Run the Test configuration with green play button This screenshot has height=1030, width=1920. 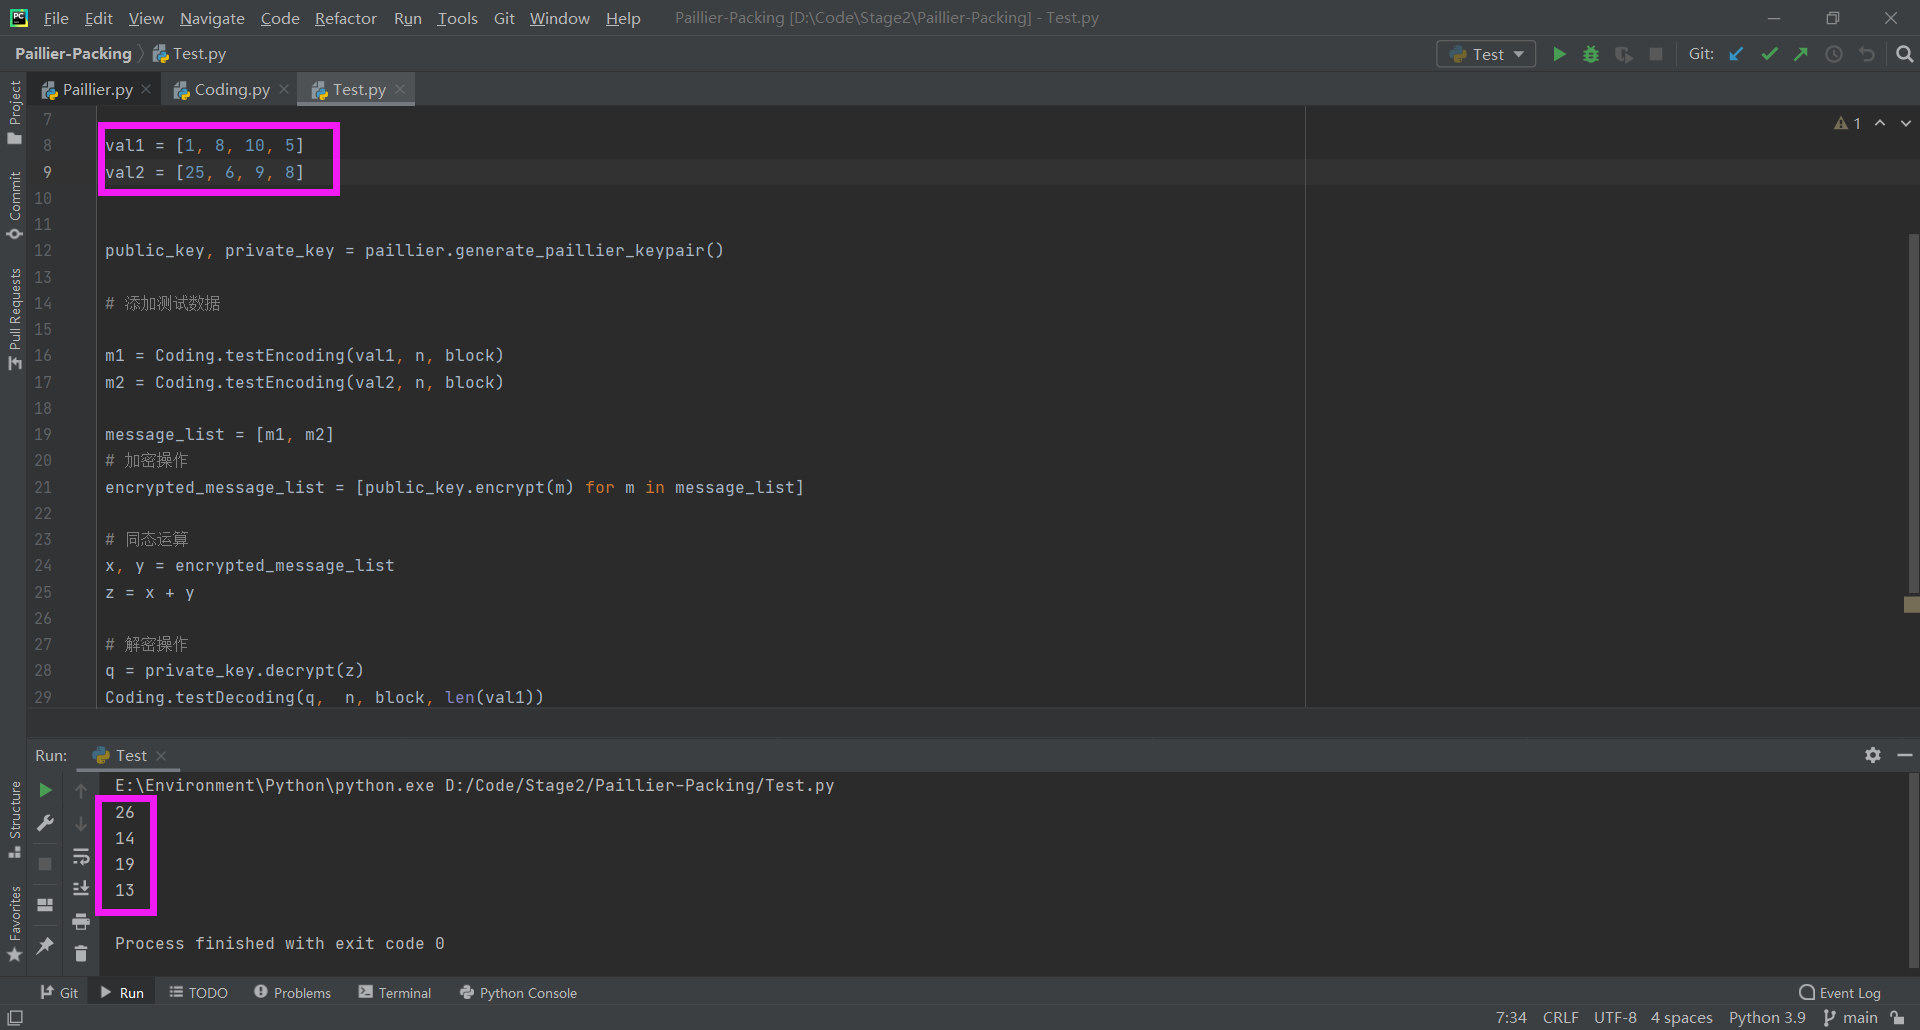pyautogui.click(x=1559, y=54)
